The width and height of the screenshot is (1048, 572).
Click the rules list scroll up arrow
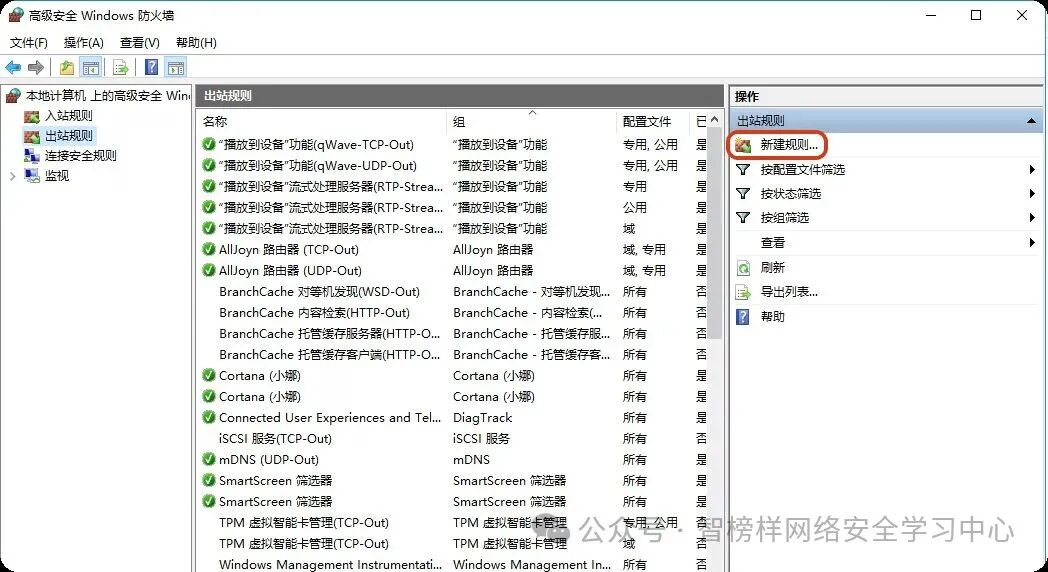tap(714, 120)
